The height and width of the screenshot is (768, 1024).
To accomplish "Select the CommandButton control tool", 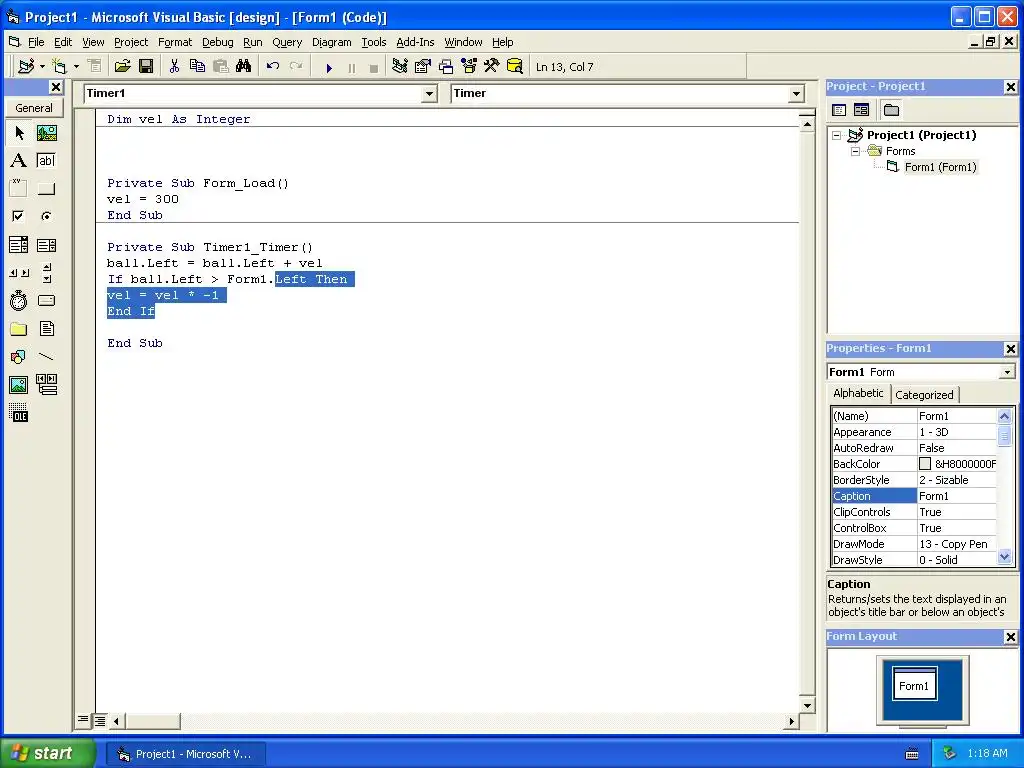I will 46,189.
